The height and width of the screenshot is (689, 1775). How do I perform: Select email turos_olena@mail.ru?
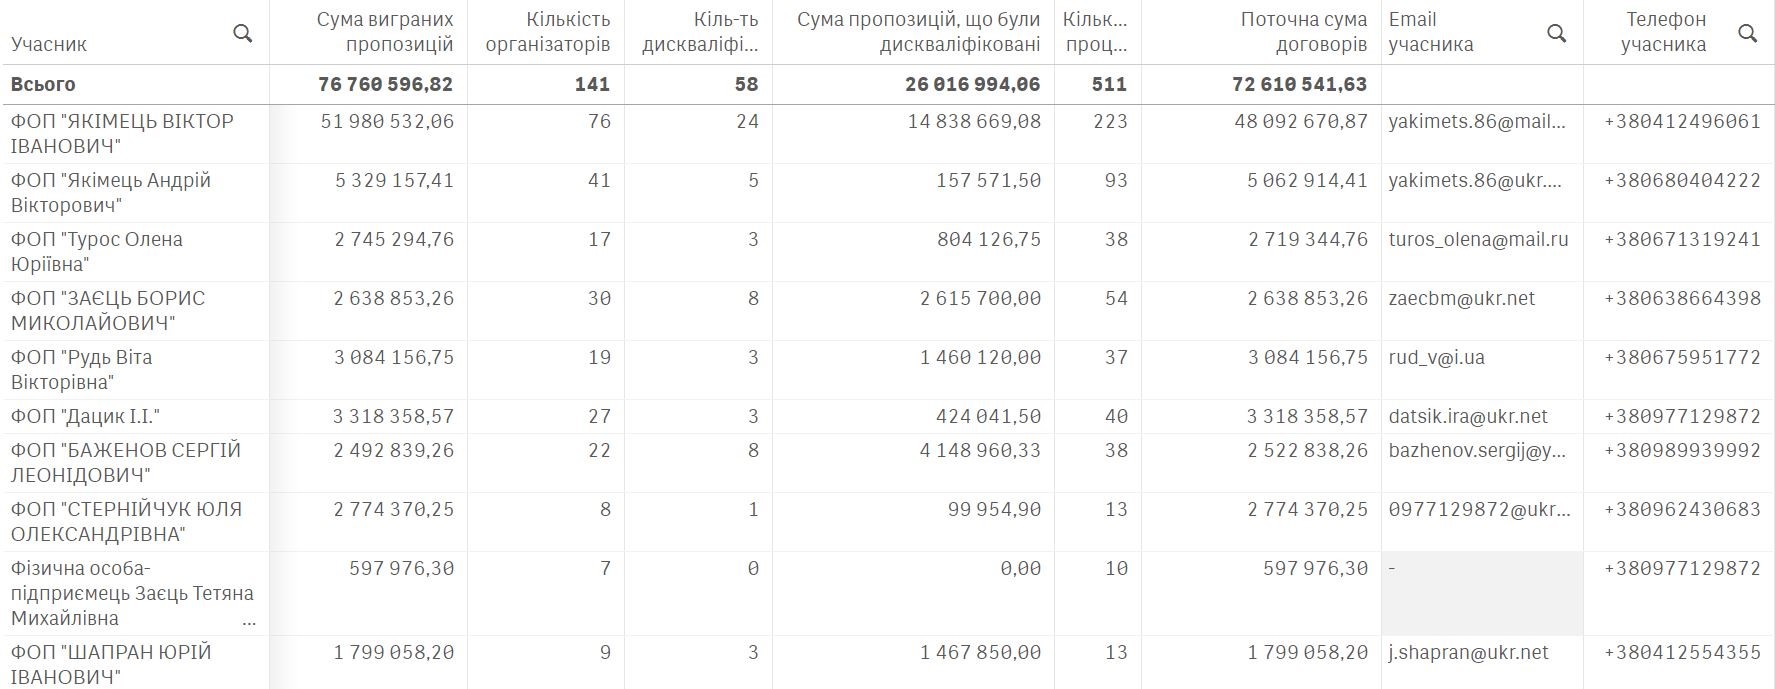1477,239
